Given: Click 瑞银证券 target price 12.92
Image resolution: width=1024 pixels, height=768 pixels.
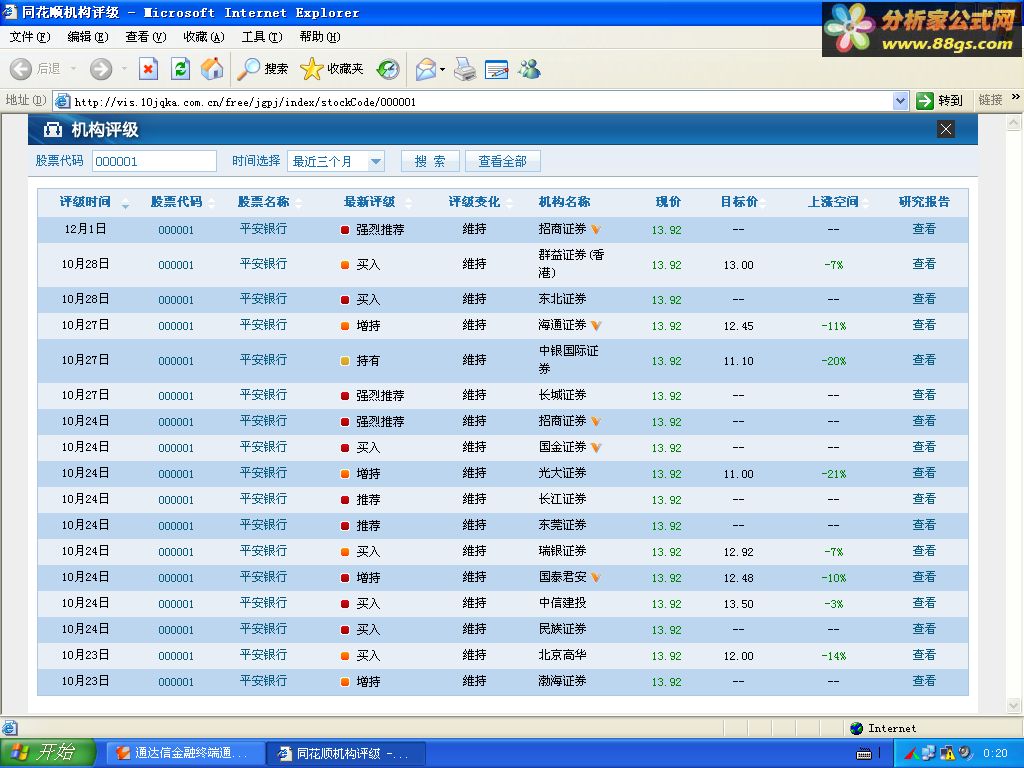Looking at the screenshot, I should 739,552.
